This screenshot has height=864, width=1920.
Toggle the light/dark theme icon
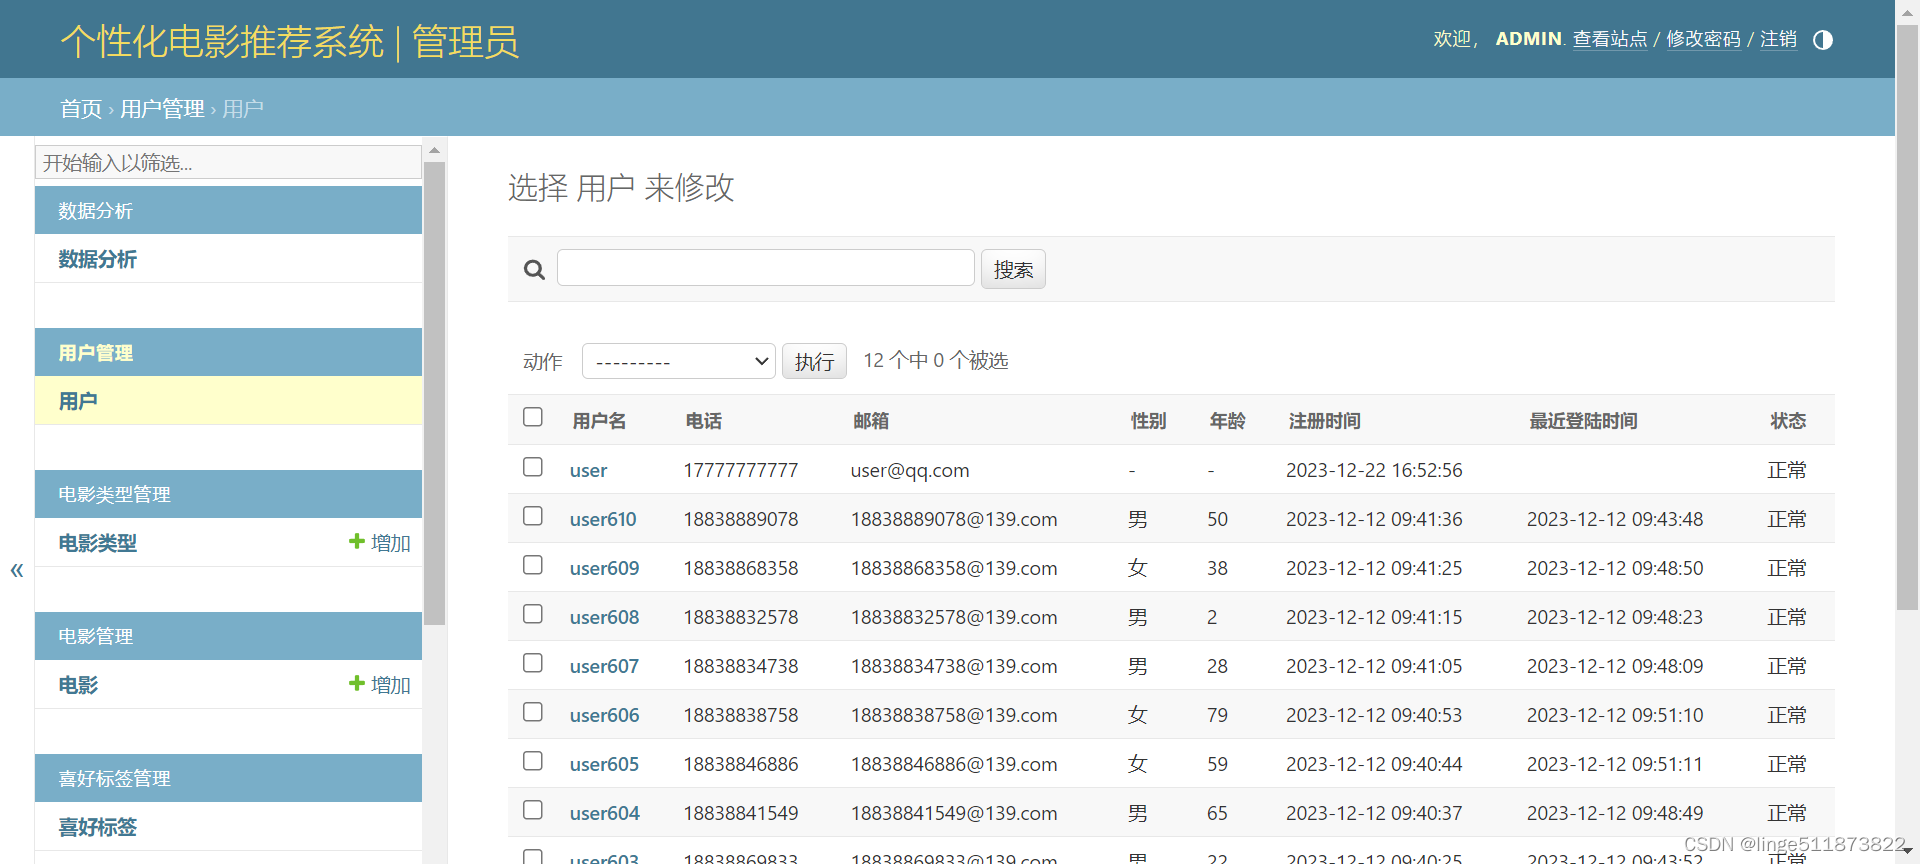pos(1823,40)
